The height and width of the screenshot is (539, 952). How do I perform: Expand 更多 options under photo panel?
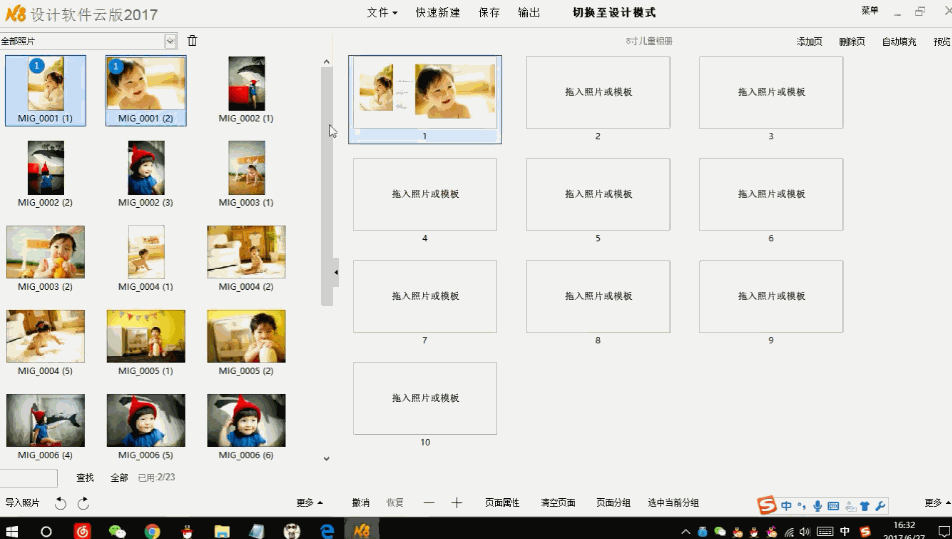309,503
